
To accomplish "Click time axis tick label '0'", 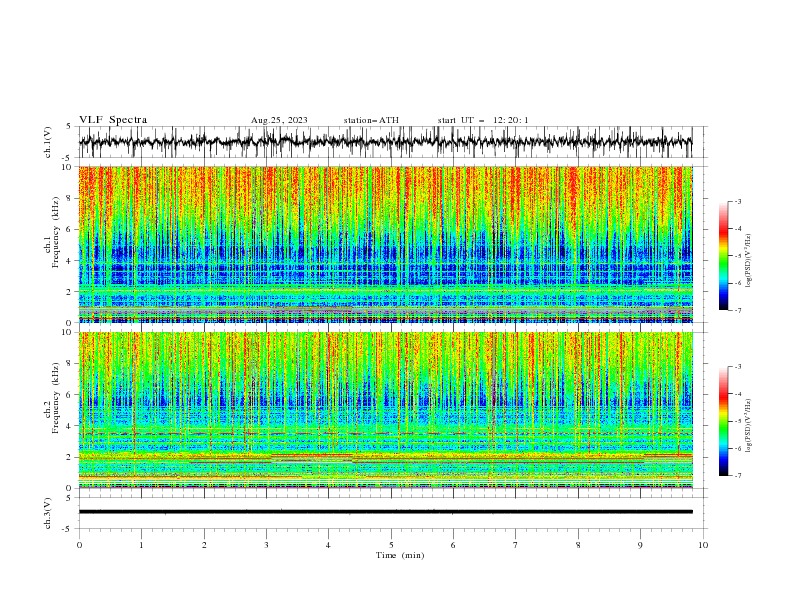I will coord(79,545).
